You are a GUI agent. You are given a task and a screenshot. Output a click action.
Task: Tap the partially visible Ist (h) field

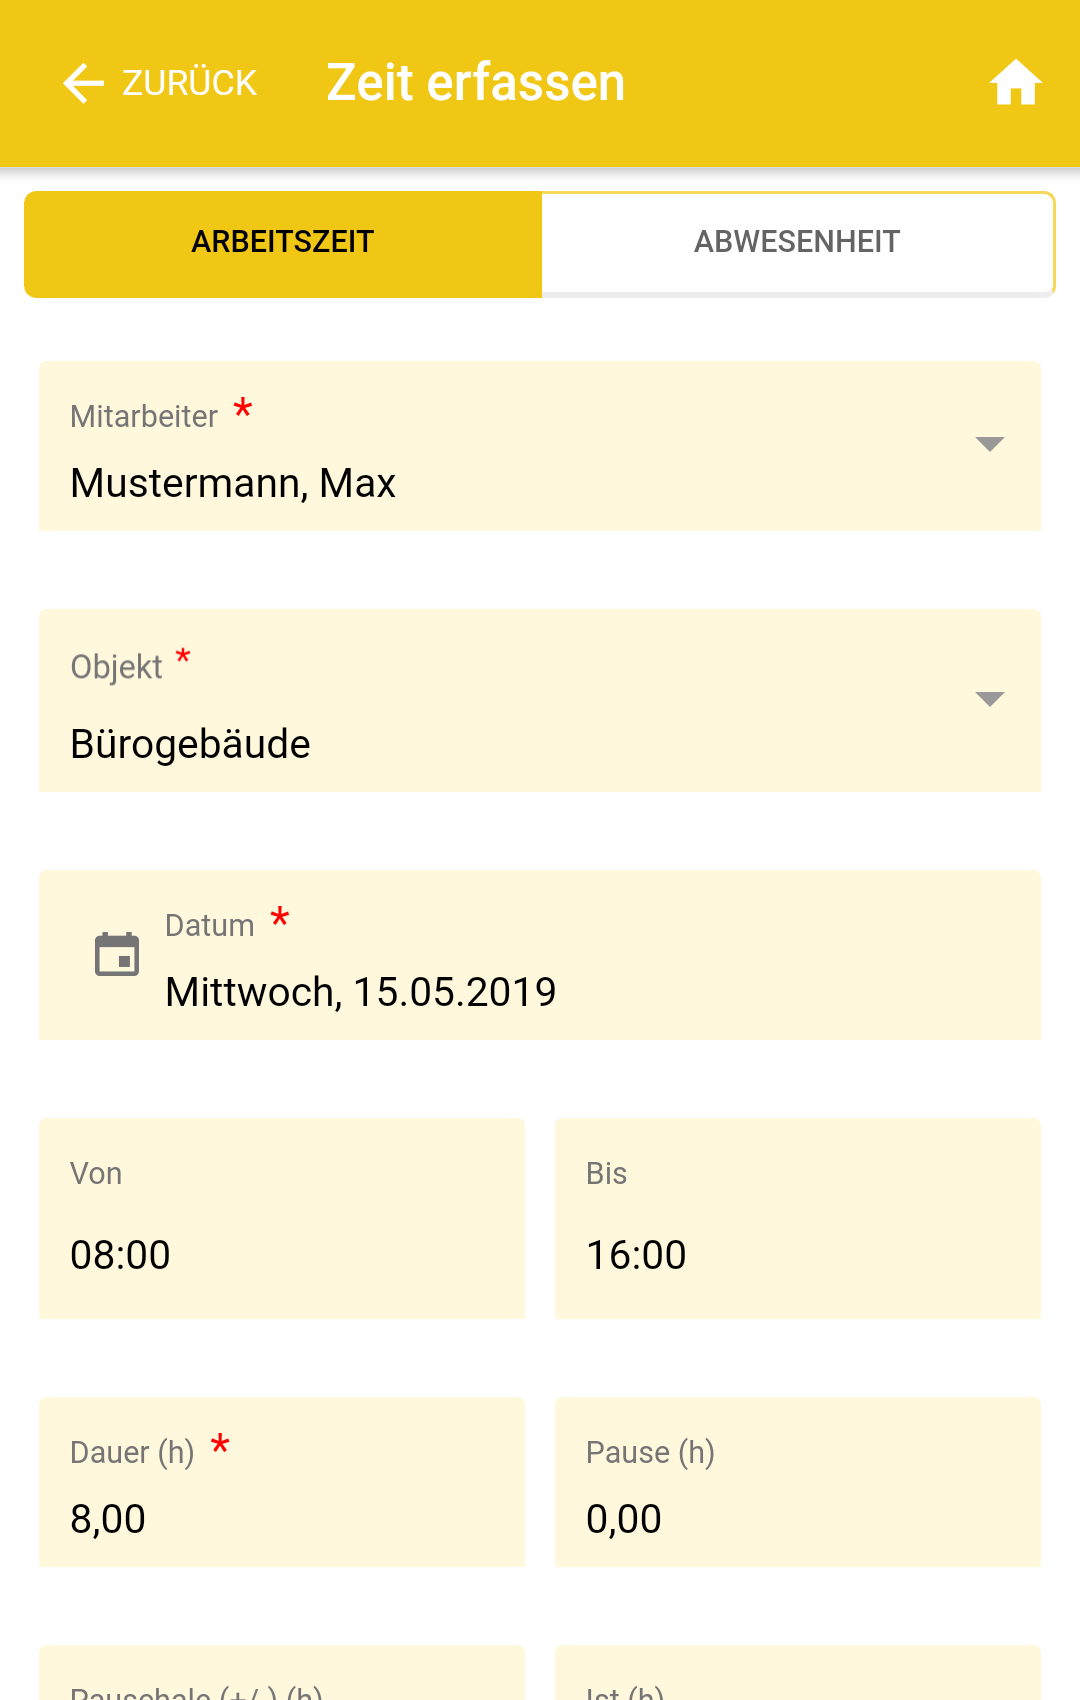pos(797,1680)
